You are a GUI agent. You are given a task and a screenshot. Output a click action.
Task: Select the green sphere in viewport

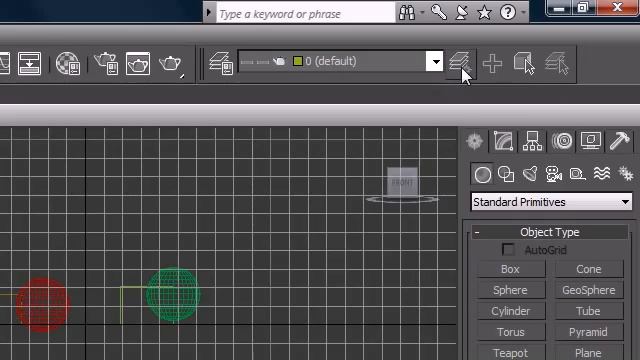pyautogui.click(x=173, y=294)
